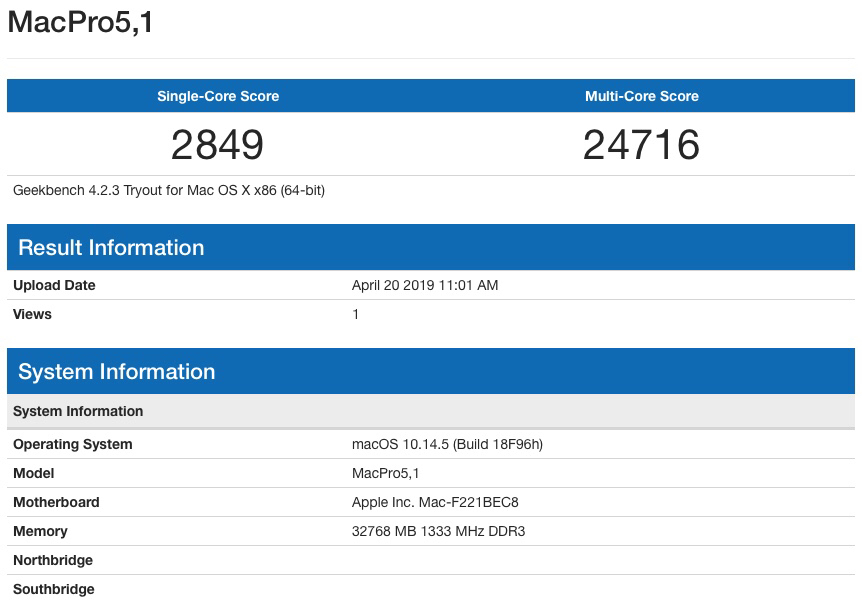Screen dimensions: 862x603
Task: Click the Motherboard row label
Action: [56, 502]
